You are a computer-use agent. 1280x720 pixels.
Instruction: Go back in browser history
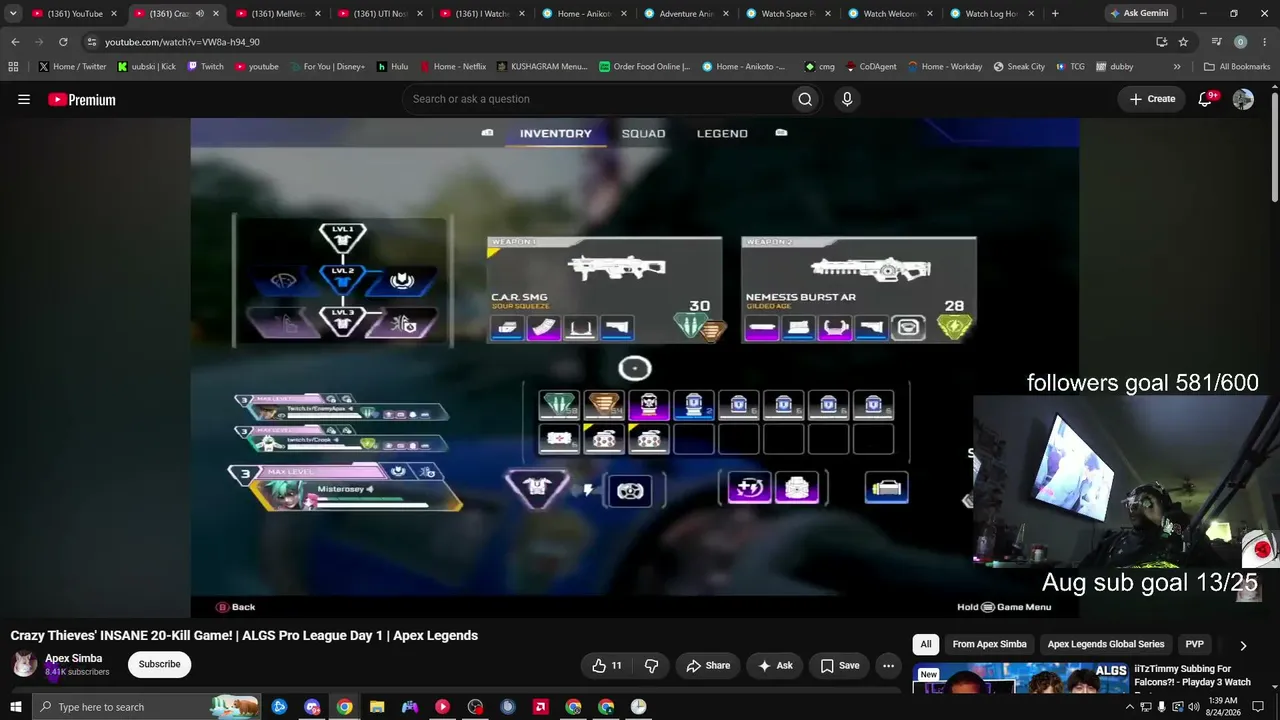pos(15,42)
